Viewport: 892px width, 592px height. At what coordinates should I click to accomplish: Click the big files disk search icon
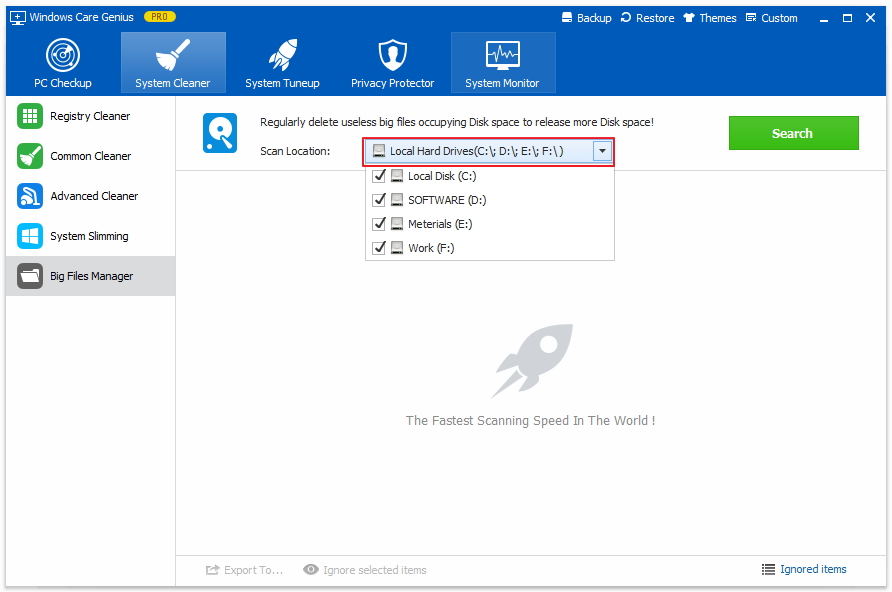click(x=220, y=133)
